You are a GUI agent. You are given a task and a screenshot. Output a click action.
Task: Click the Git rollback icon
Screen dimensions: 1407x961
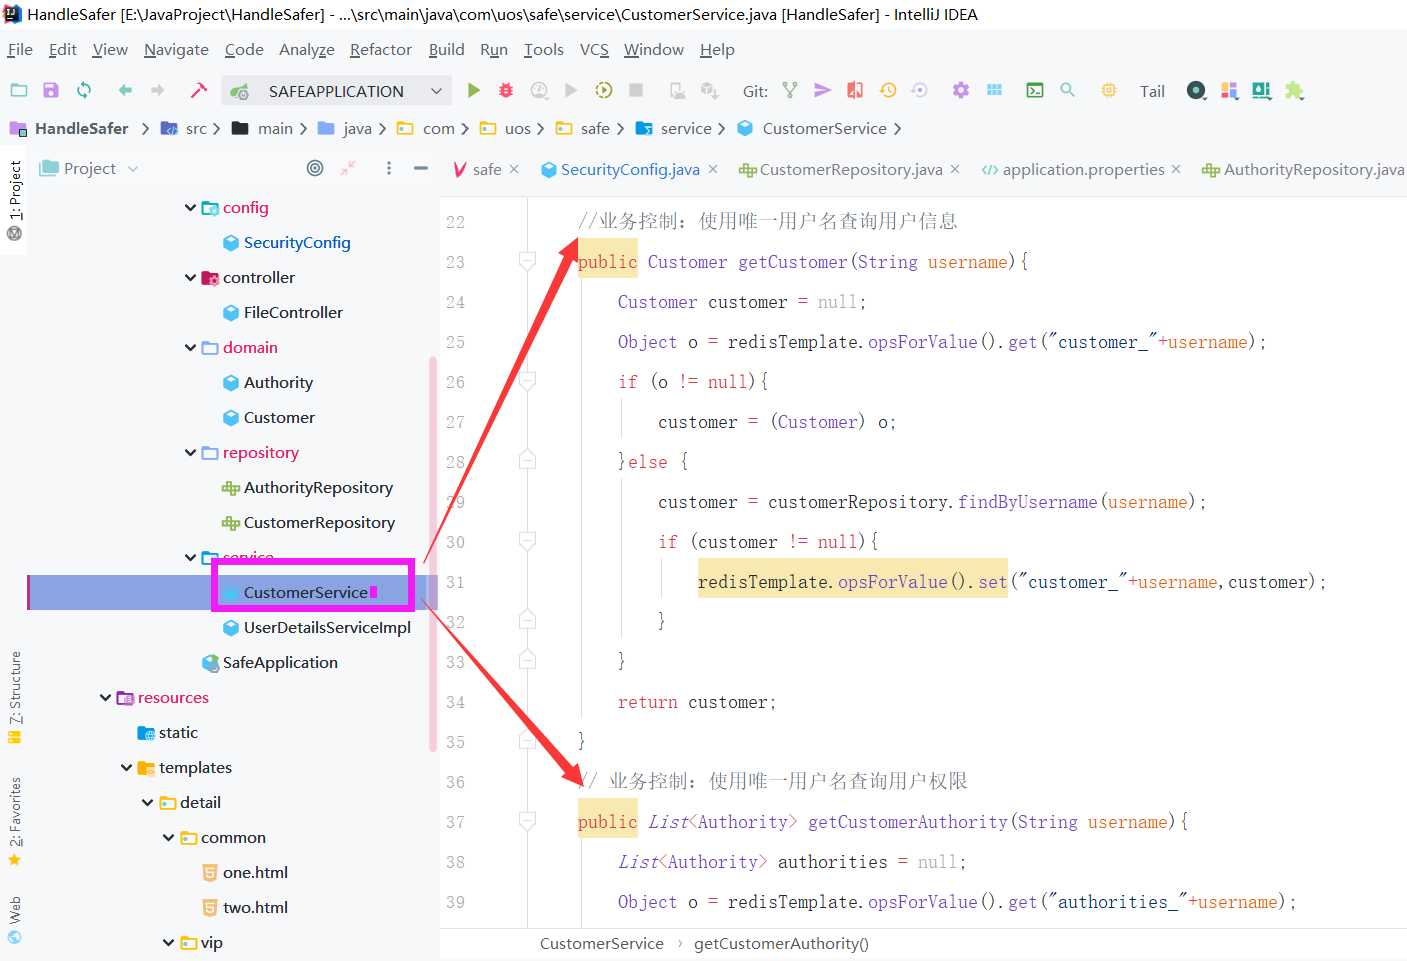coord(919,90)
